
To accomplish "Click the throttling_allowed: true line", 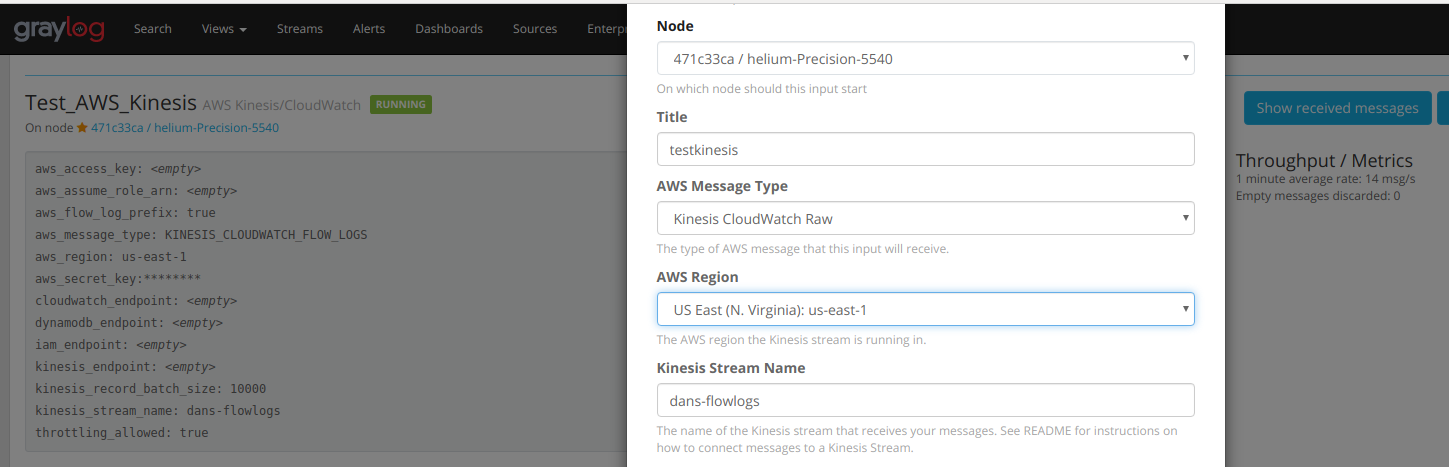I will coord(122,433).
